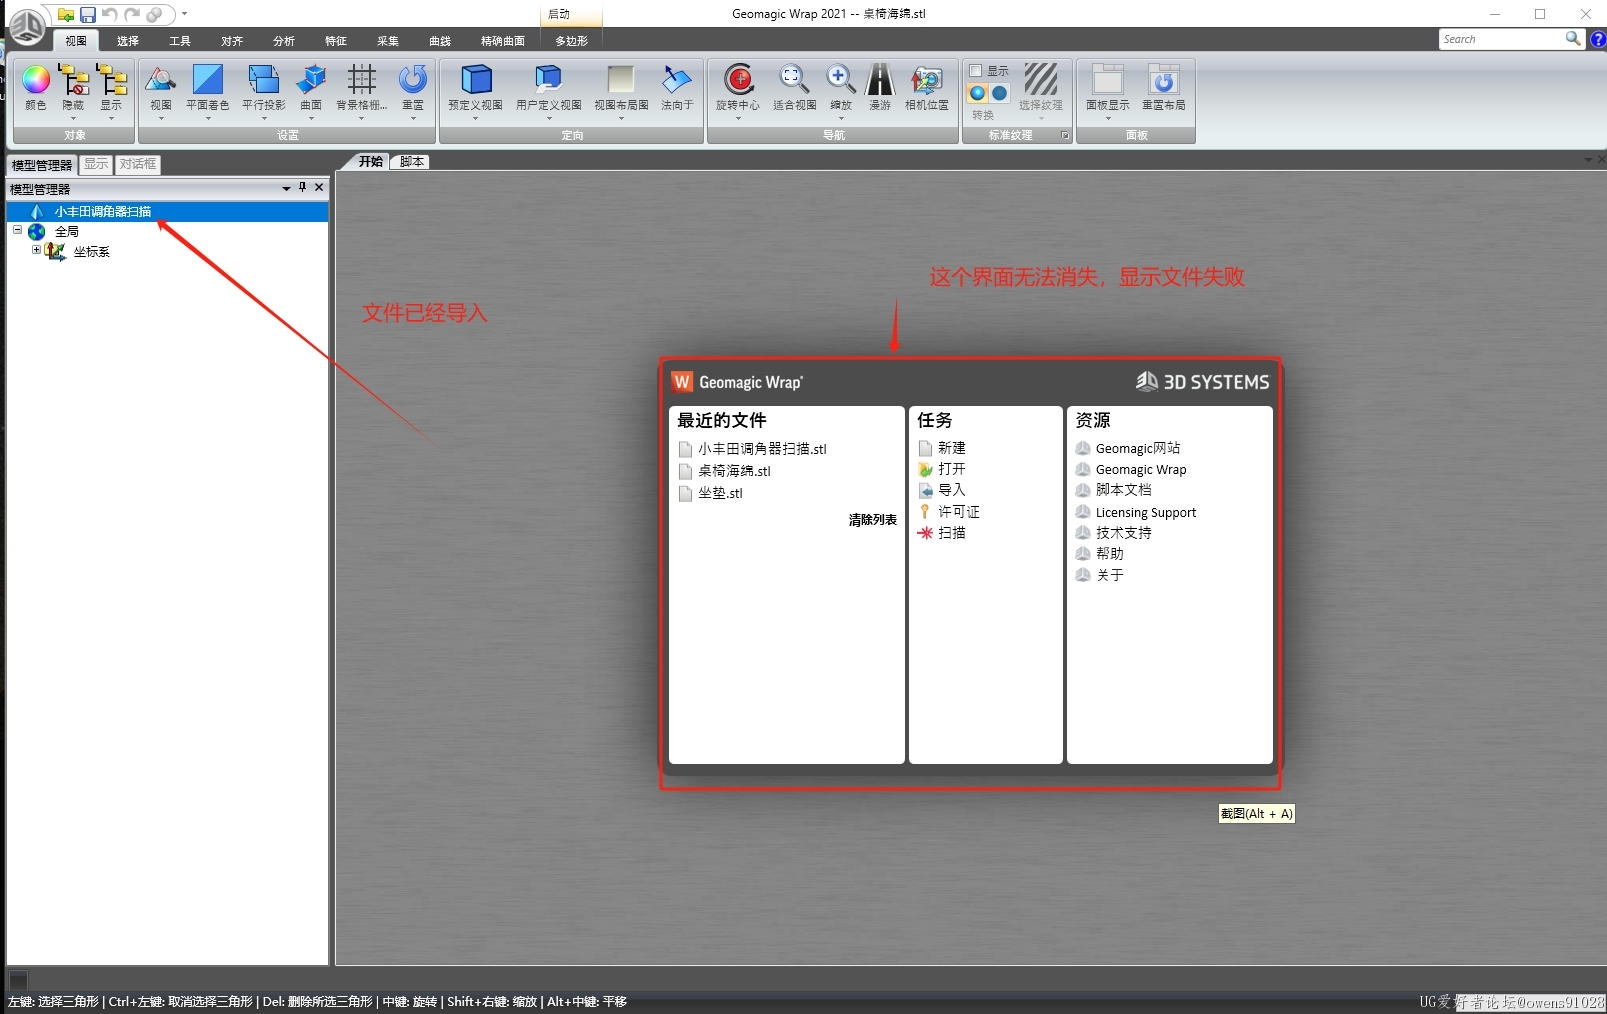Open the dropdown arrow under 旋转中心

(738, 118)
